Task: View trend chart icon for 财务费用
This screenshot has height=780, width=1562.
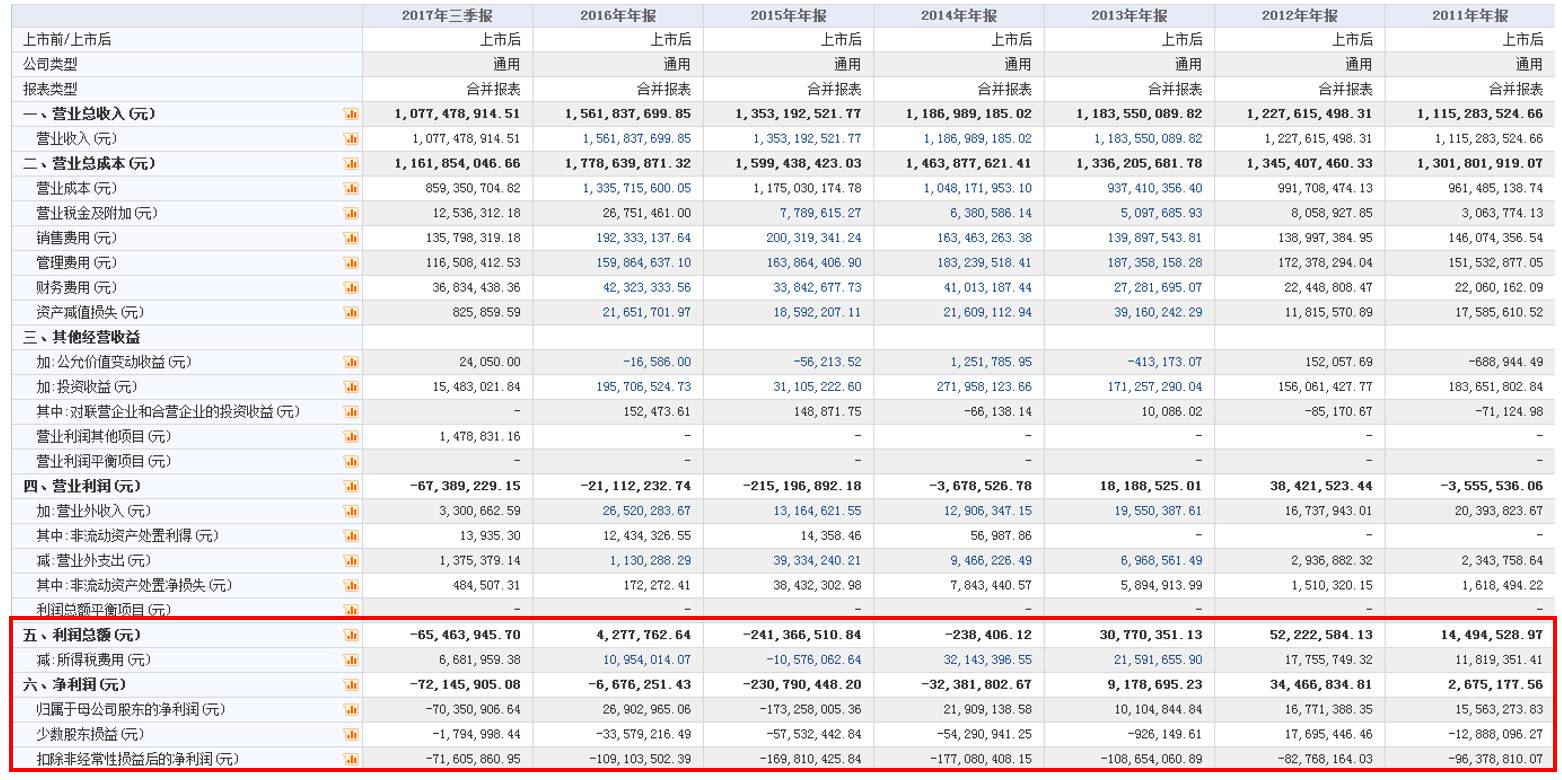Action: click(351, 288)
